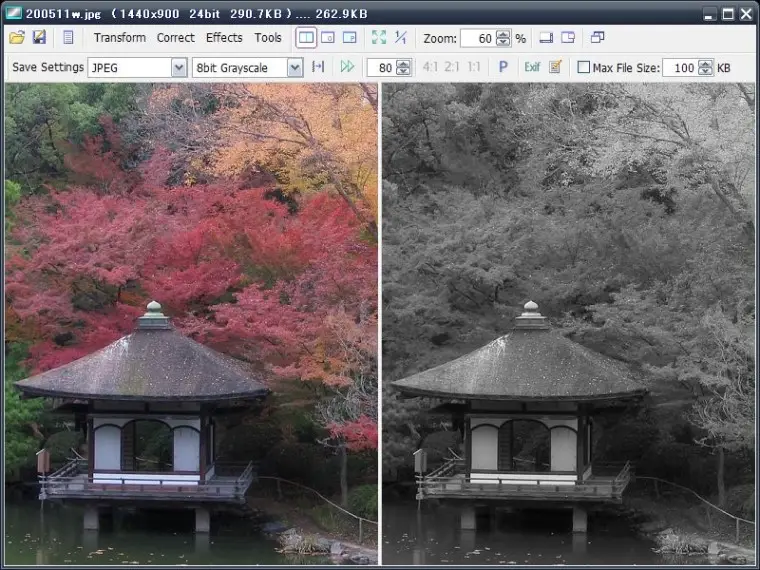Click the Max File Size value field
The image size is (760, 570).
pos(680,67)
